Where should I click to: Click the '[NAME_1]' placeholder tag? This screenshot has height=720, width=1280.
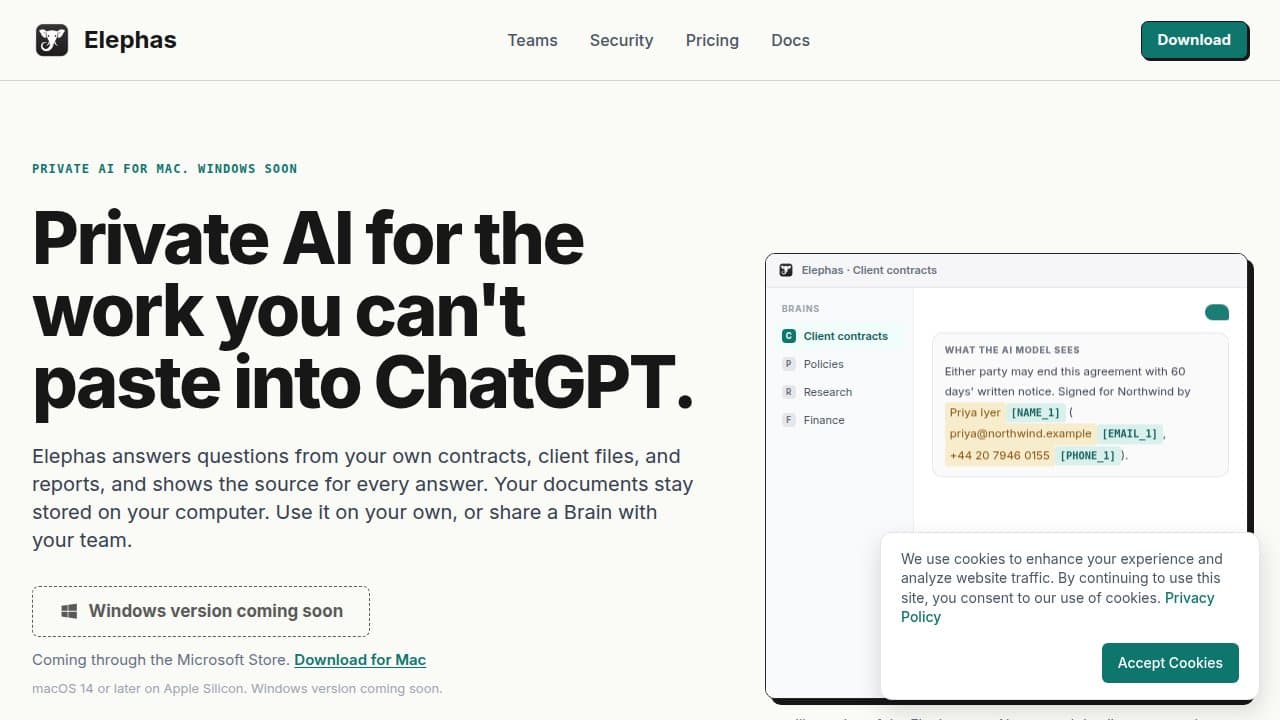[x=1035, y=412]
